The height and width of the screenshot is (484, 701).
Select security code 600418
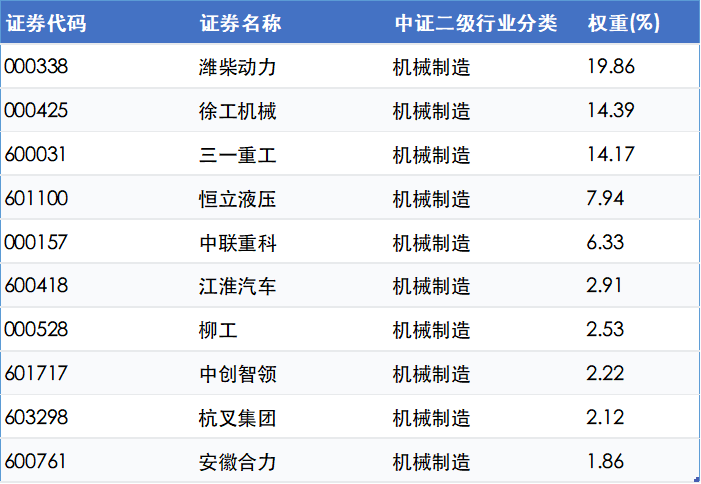click(36, 286)
